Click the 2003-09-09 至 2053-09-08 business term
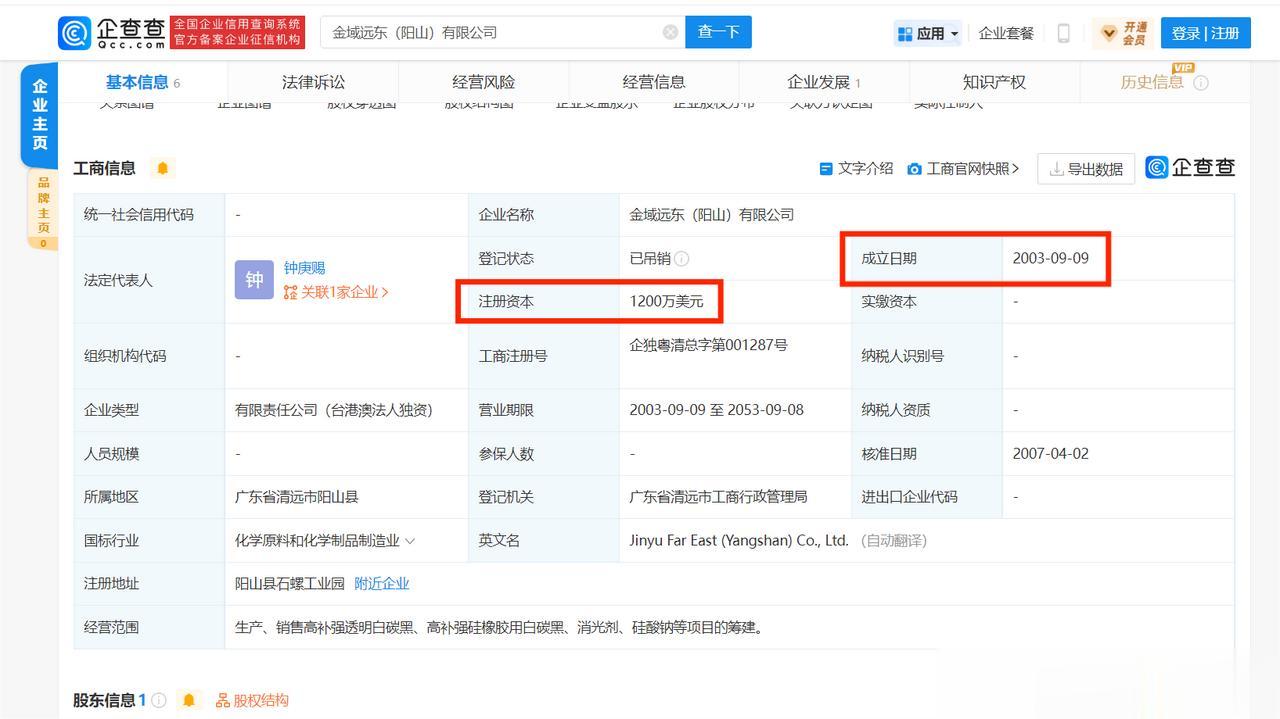The image size is (1280, 719). pos(716,410)
